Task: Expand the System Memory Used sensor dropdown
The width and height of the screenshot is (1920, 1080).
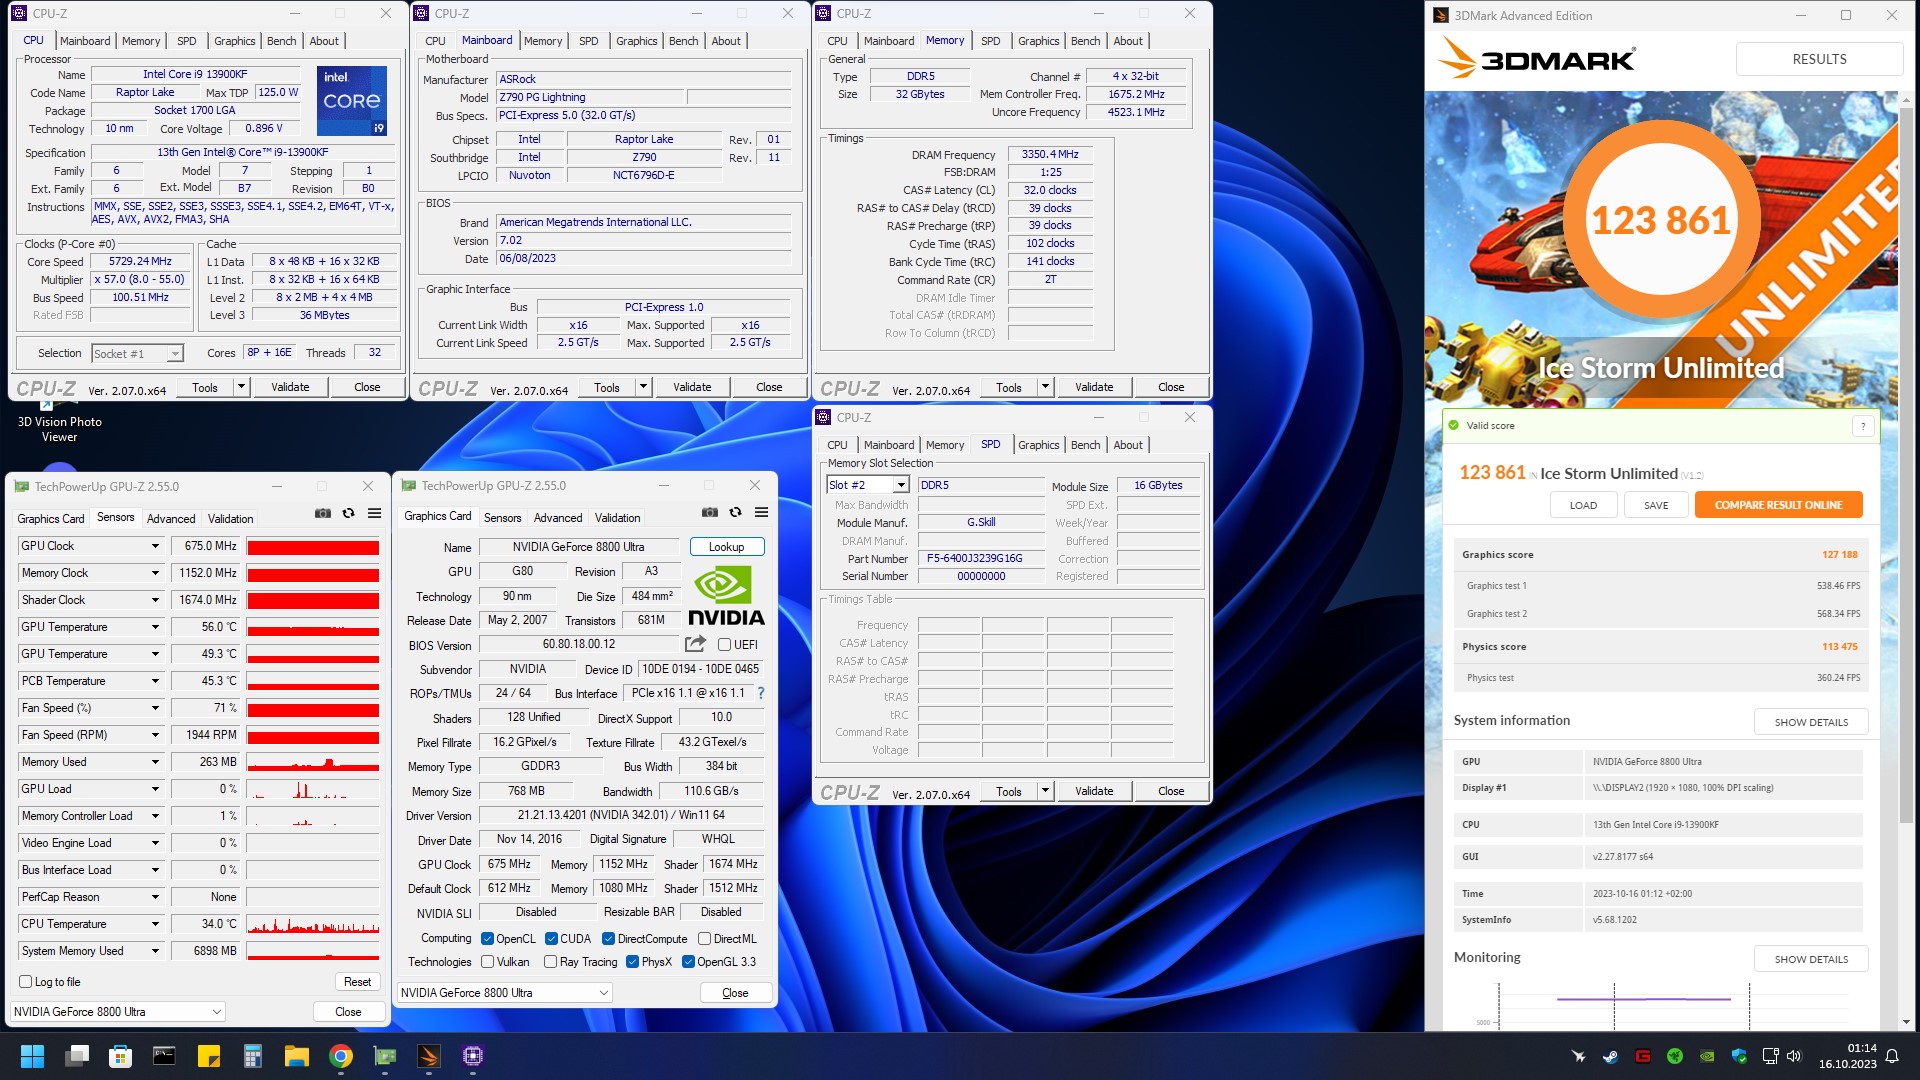Action: pyautogui.click(x=155, y=951)
